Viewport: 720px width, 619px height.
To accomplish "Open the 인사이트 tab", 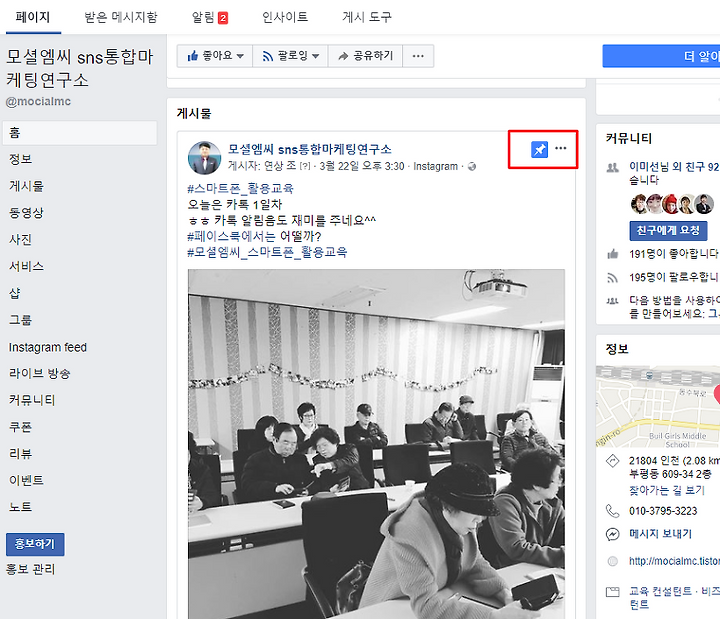I will (x=285, y=17).
